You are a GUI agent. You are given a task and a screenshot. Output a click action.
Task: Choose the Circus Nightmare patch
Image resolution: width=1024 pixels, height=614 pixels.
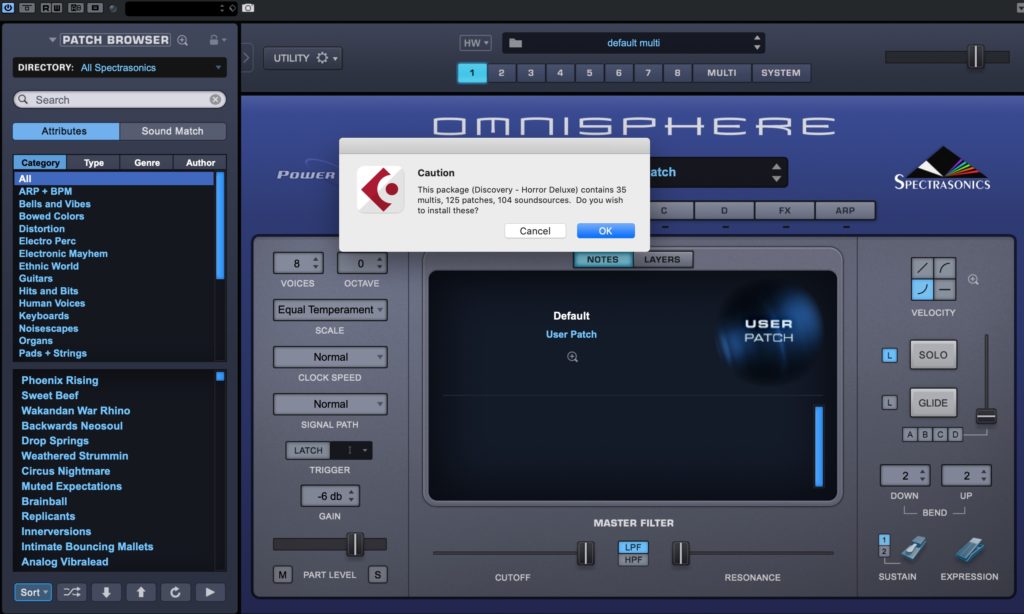click(65, 471)
